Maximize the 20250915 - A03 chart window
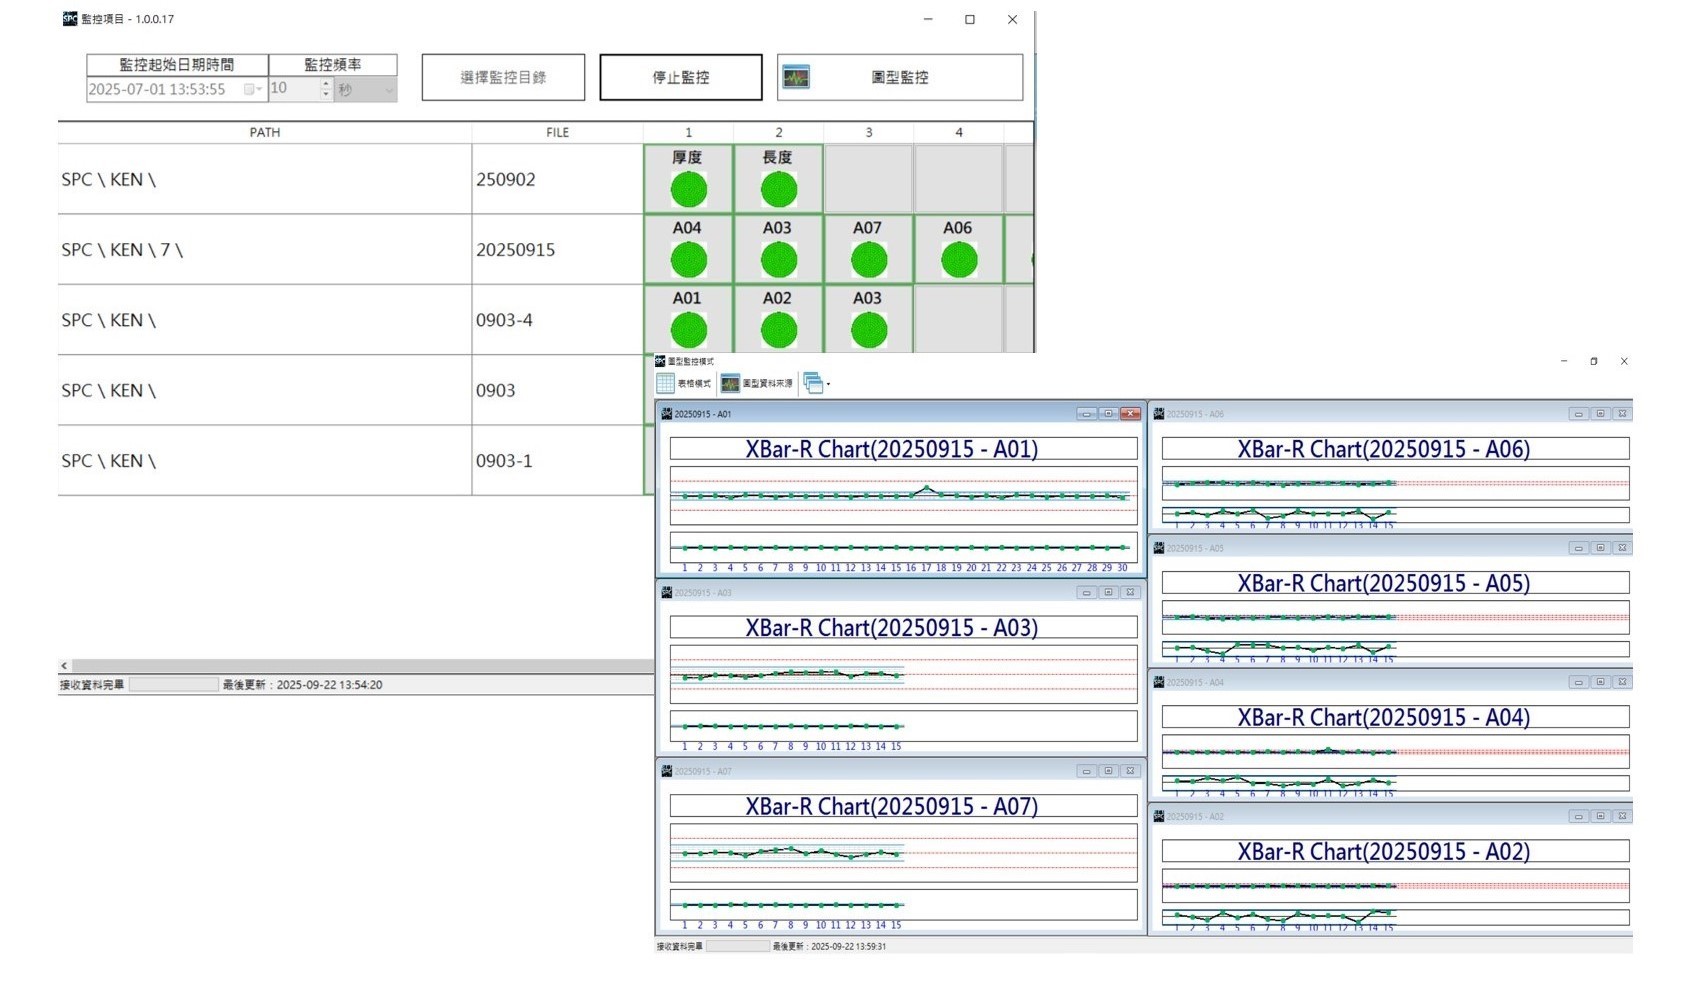Screen dimensions: 1694x985 coord(1108,593)
